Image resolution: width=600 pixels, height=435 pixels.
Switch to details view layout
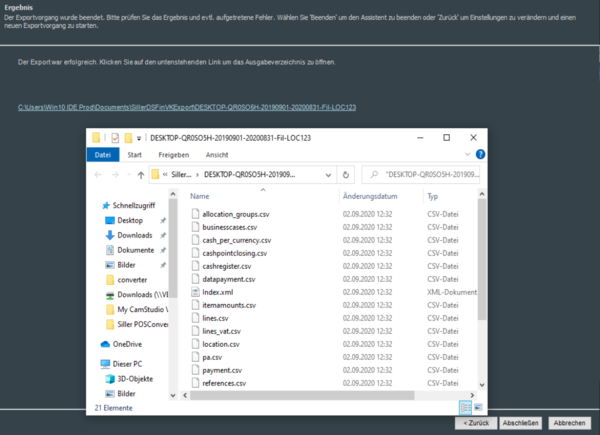(465, 407)
